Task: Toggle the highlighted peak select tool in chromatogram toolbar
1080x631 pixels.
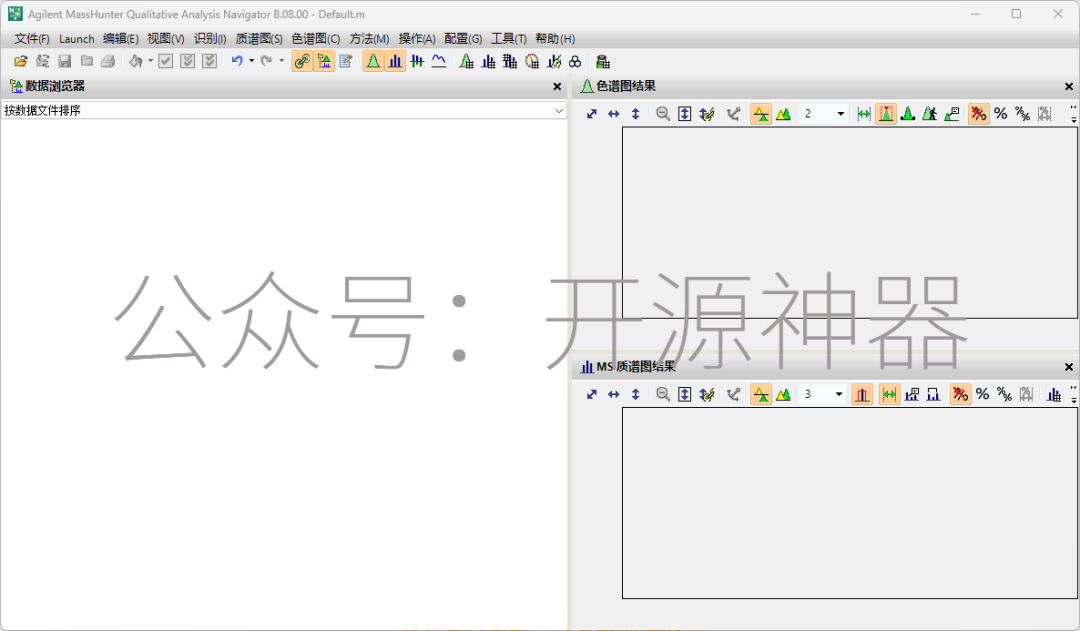Action: click(x=886, y=114)
